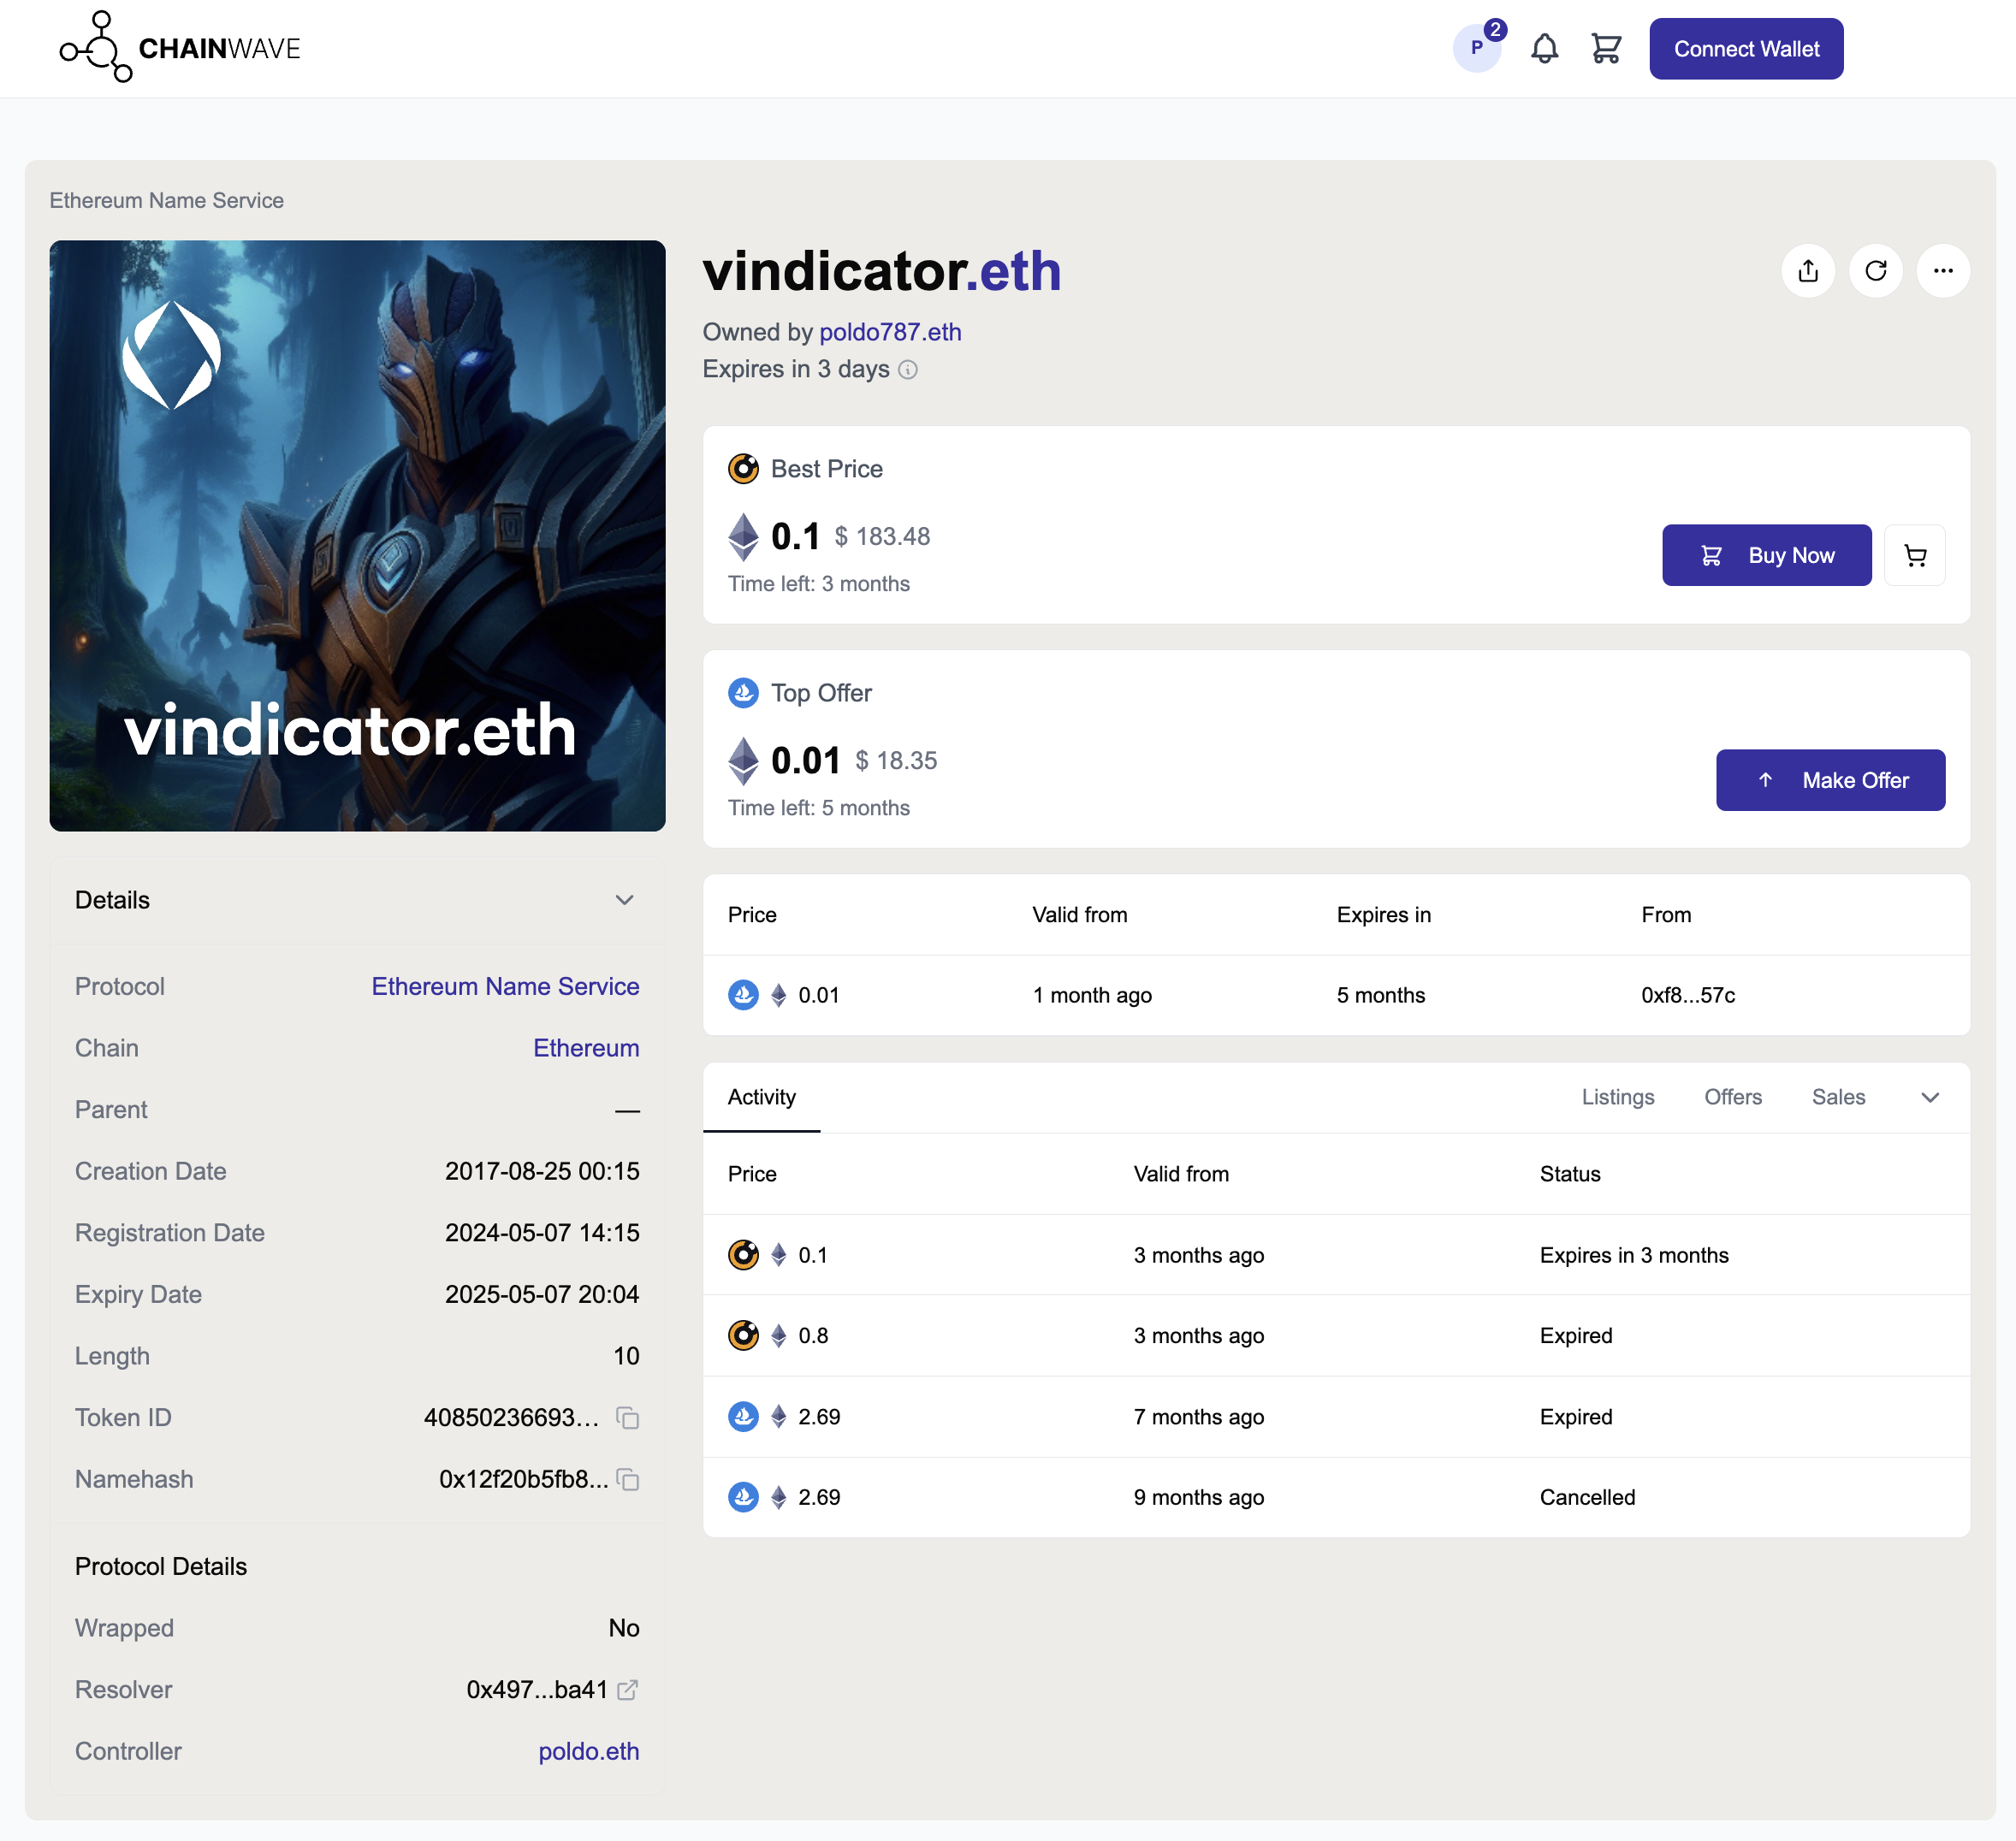The image size is (2016, 1841).
Task: Click the $ 18.35 offer value
Action: [x=896, y=761]
